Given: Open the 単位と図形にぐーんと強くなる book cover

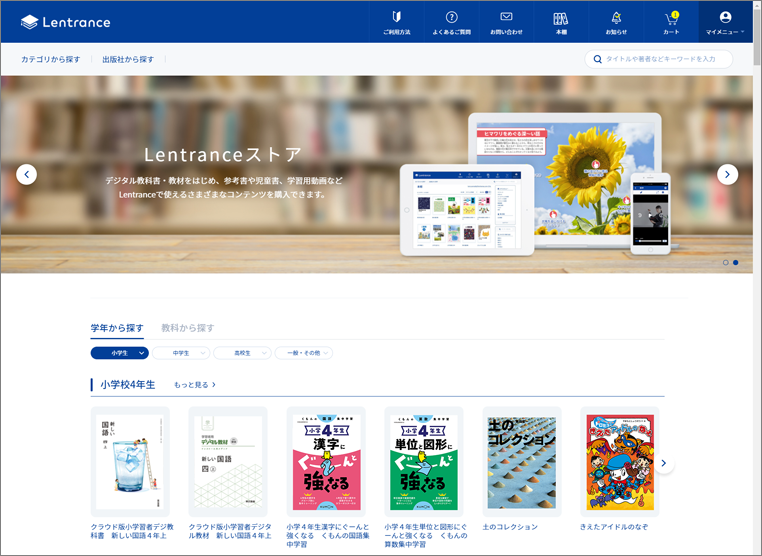Looking at the screenshot, I should coord(424,462).
